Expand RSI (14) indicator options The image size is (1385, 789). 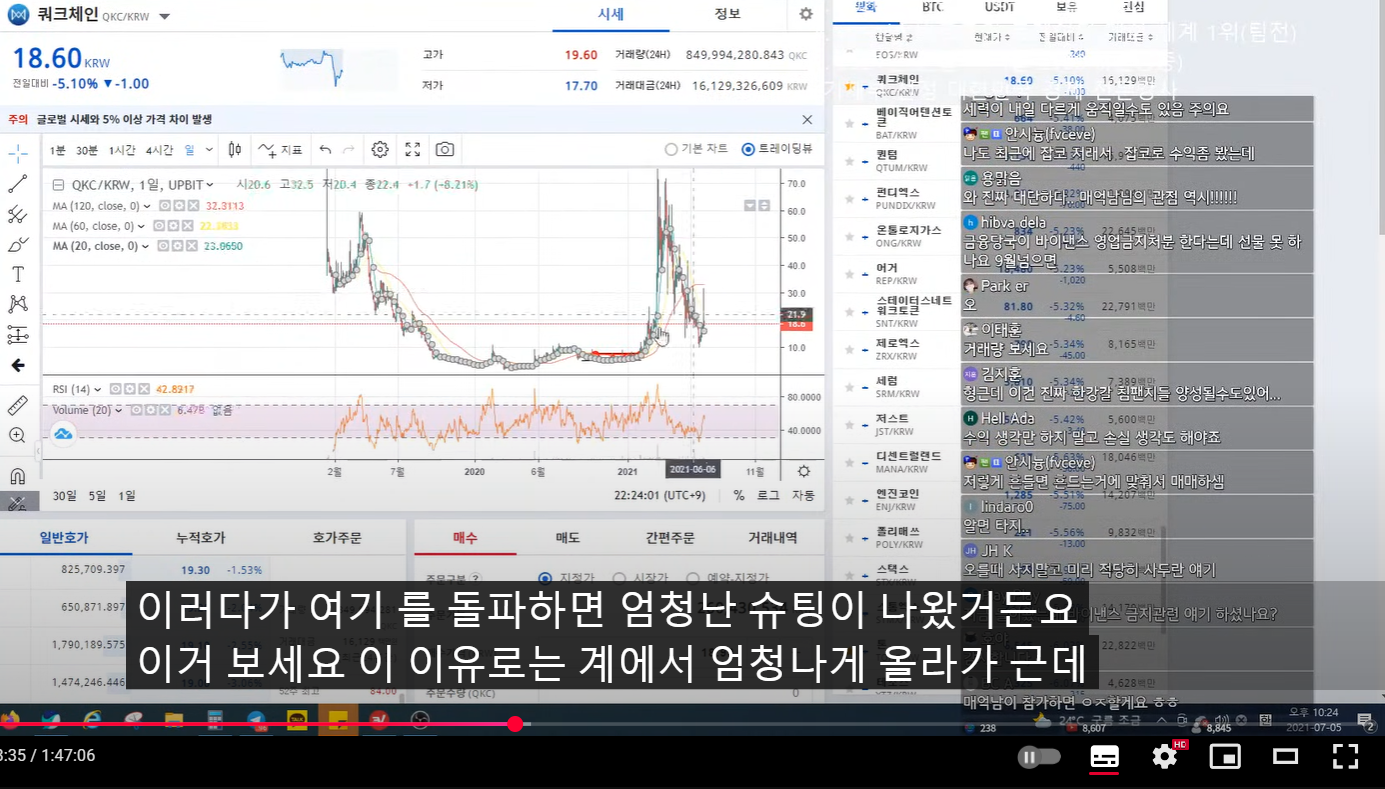(99, 389)
